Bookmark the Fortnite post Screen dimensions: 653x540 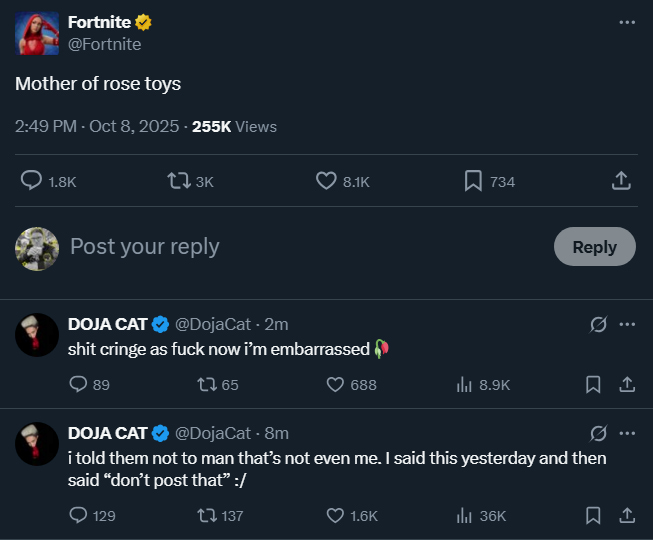pyautogui.click(x=473, y=181)
